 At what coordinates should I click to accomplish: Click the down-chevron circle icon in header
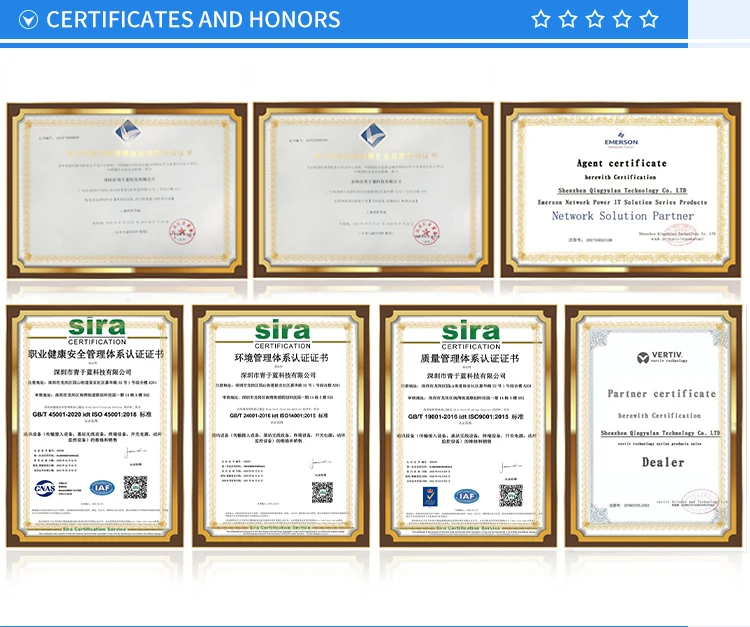29,20
